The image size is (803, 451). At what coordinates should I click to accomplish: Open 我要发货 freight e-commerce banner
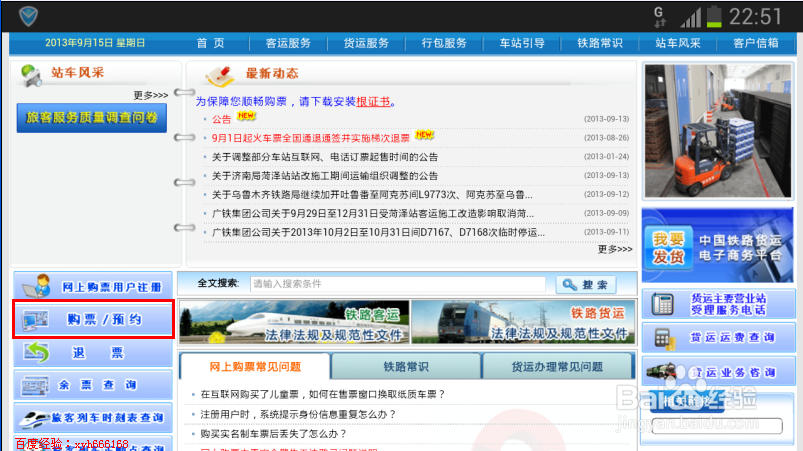(x=717, y=246)
